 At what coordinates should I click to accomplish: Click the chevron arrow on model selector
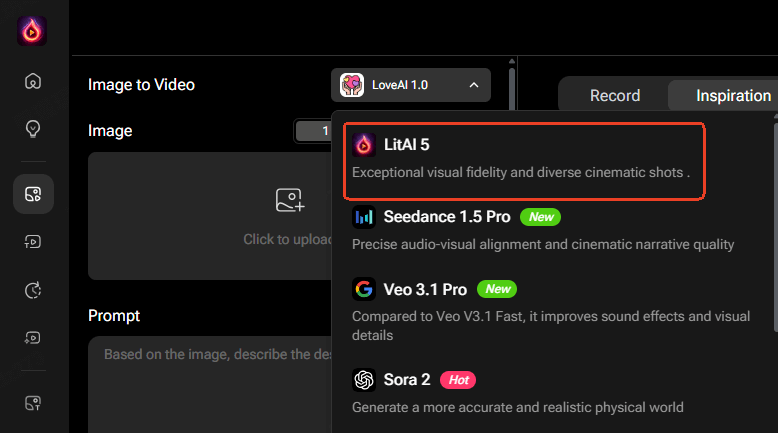tap(473, 85)
